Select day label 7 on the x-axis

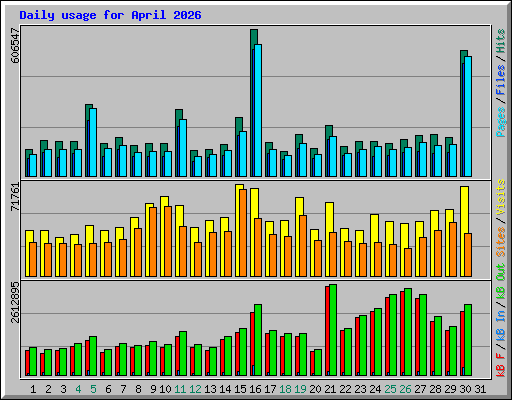123,389
